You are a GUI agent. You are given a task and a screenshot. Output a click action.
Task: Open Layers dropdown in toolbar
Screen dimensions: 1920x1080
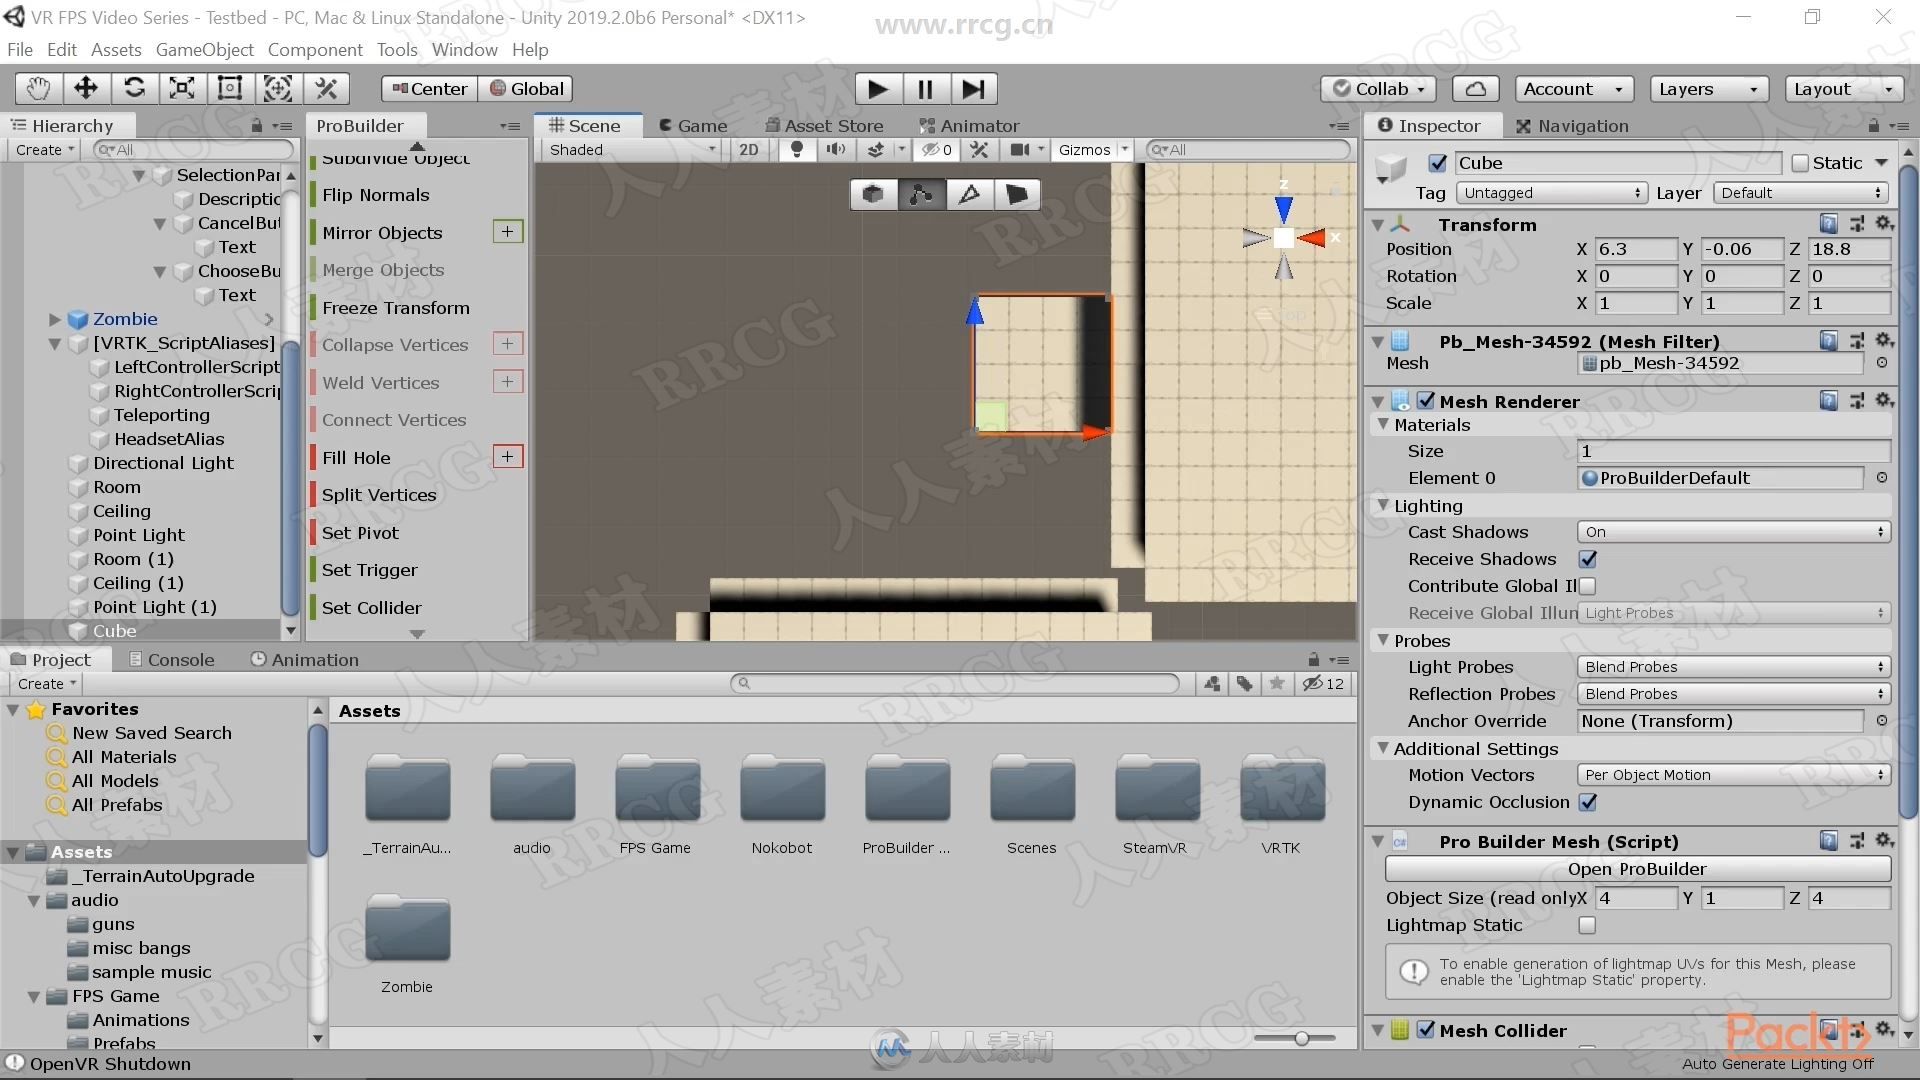[1708, 89]
